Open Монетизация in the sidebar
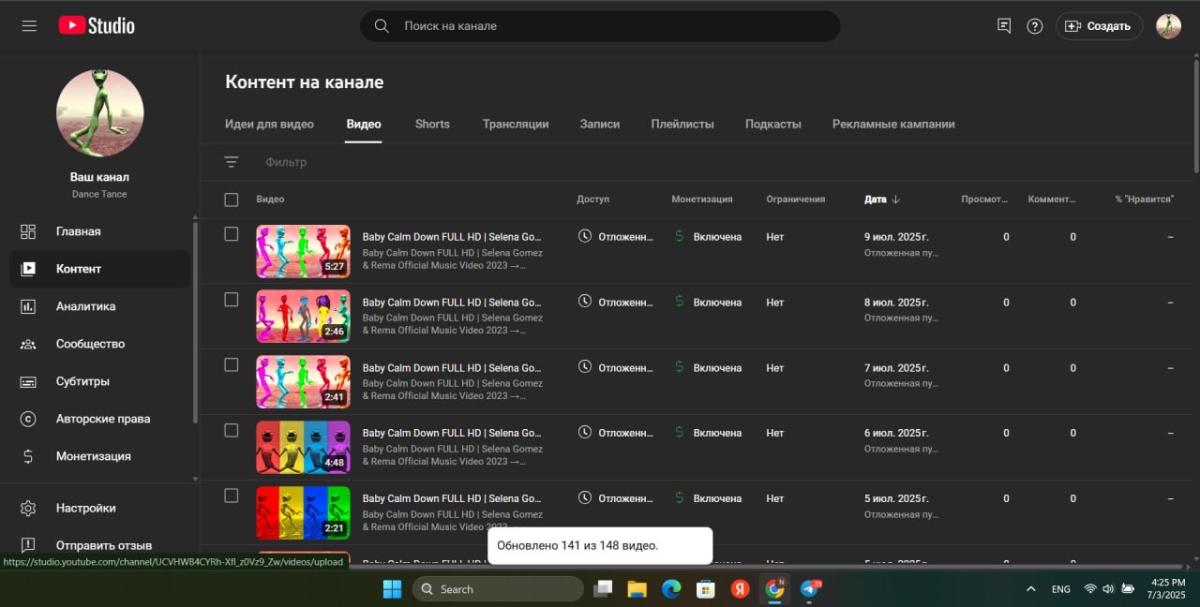 pyautogui.click(x=100, y=456)
